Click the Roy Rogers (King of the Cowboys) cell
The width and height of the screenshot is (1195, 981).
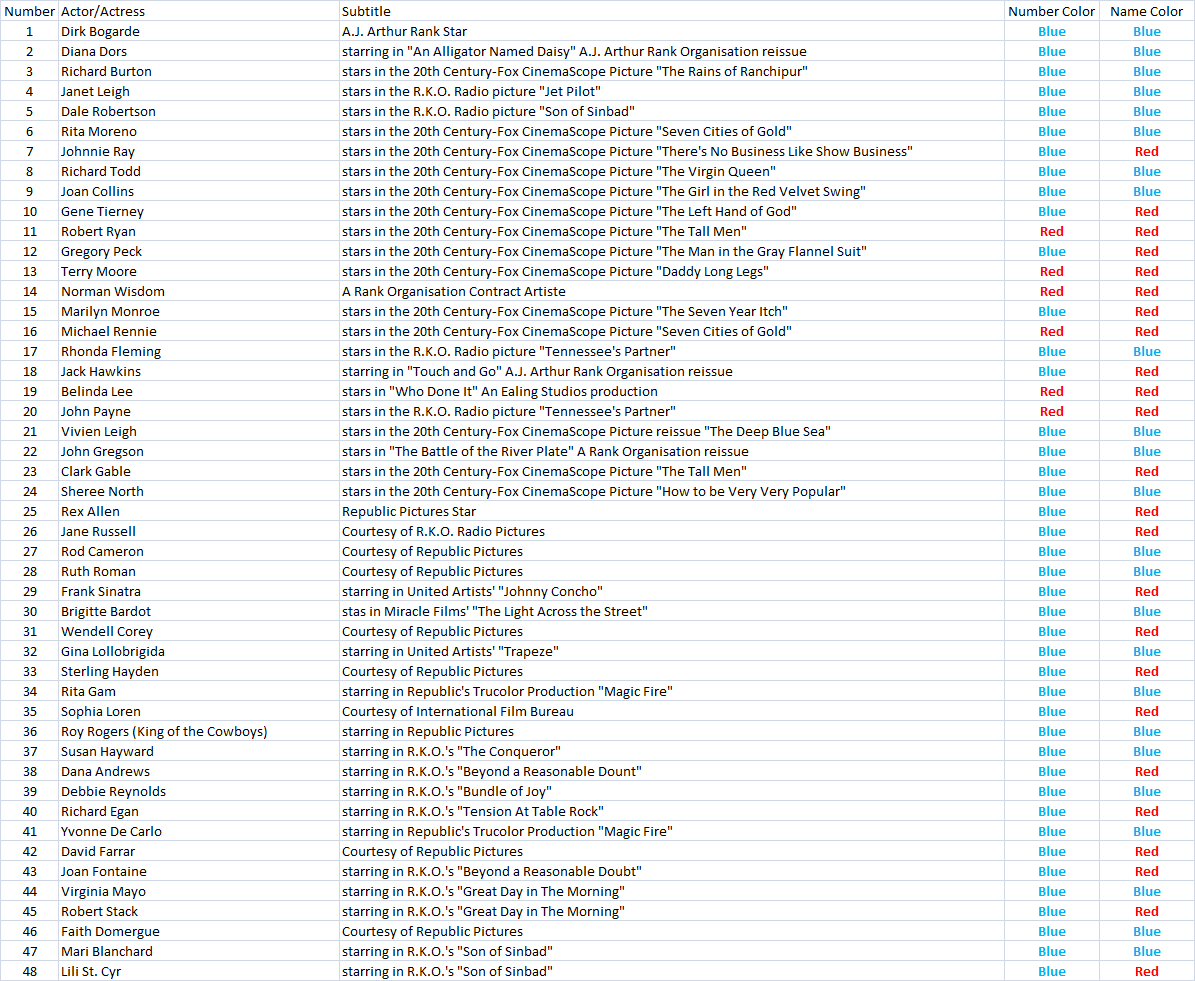tap(199, 732)
